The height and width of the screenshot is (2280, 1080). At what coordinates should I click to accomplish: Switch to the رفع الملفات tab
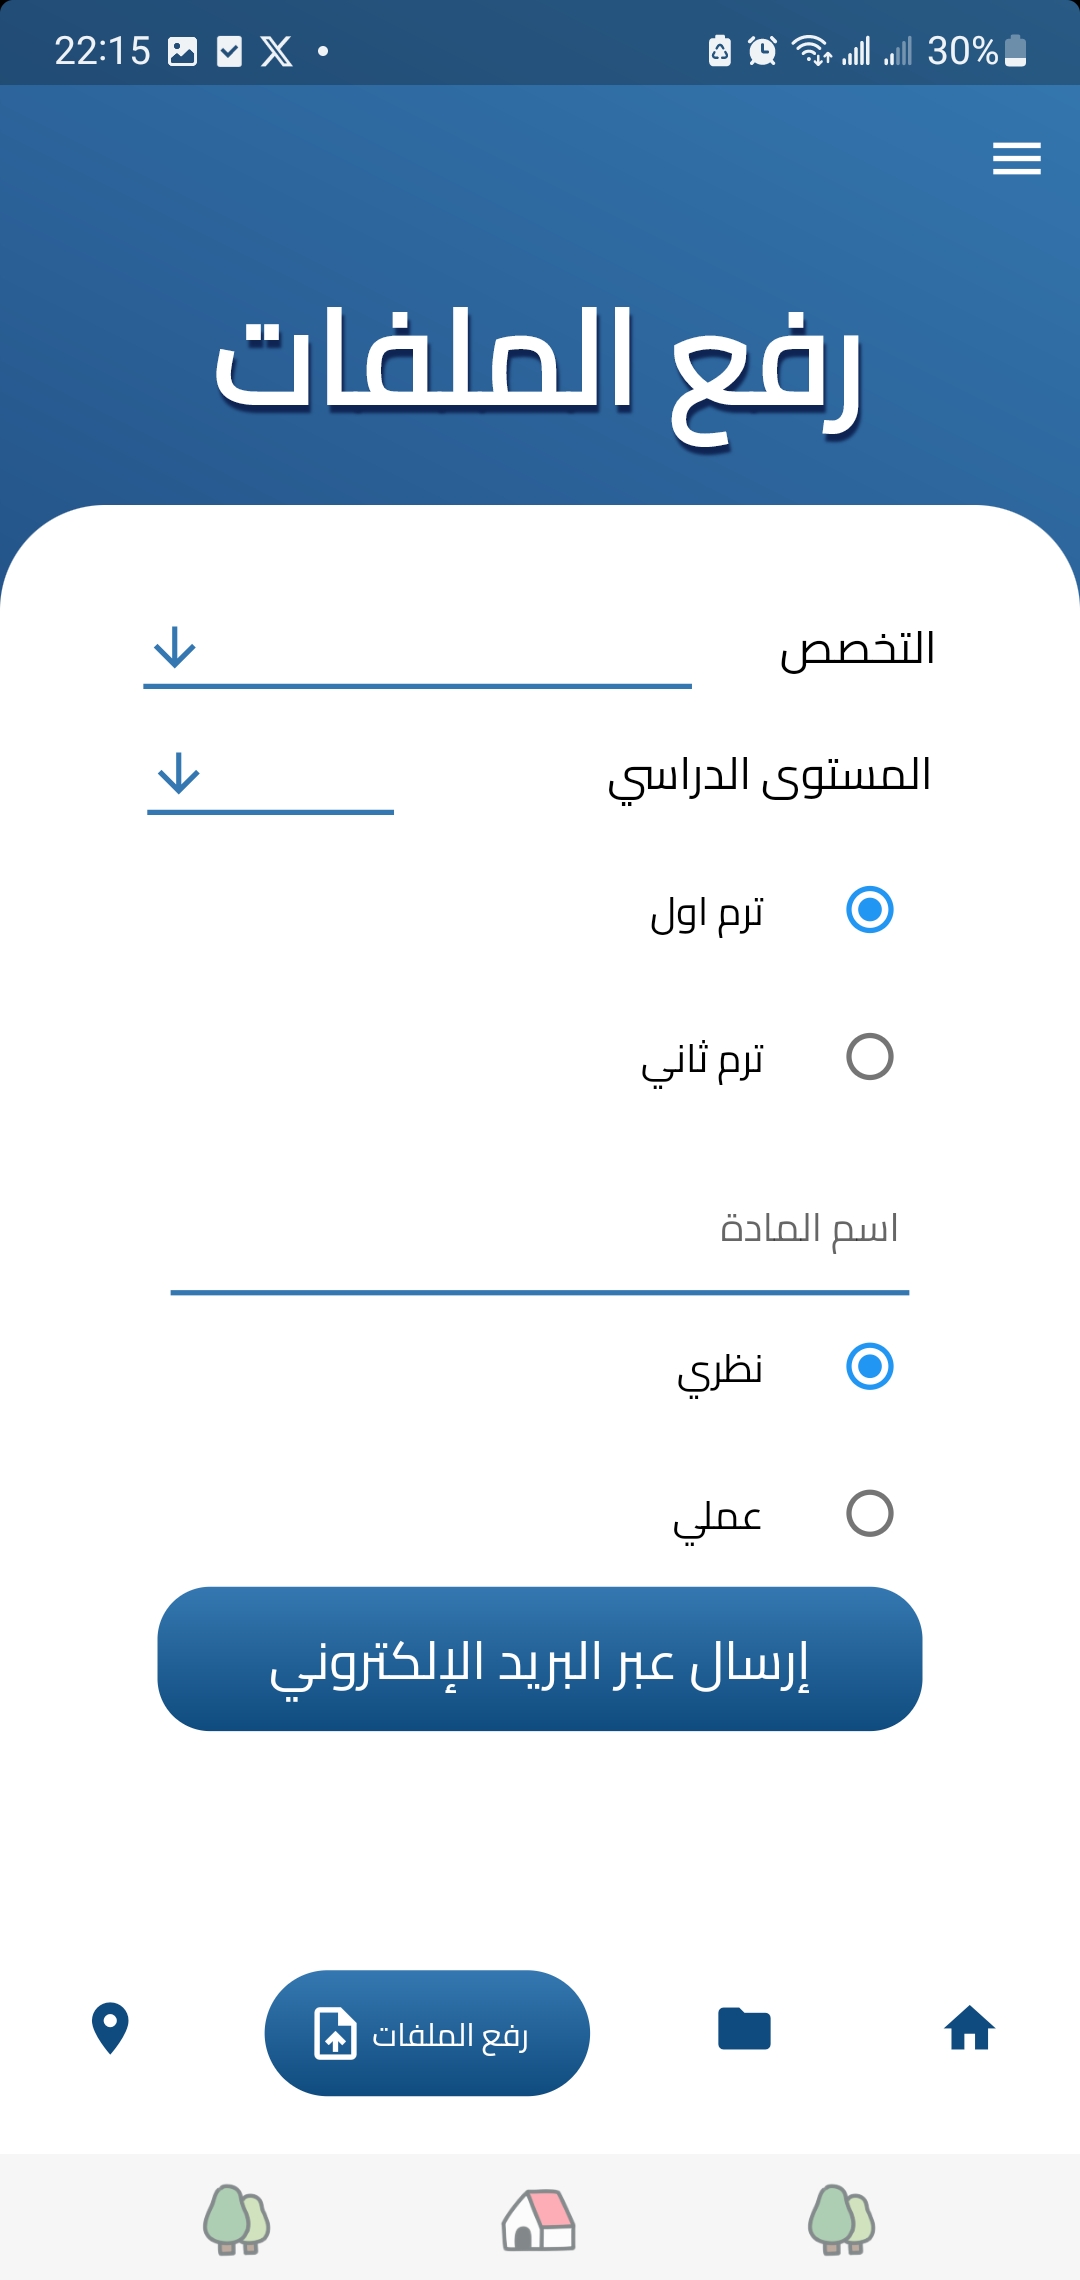[427, 2033]
